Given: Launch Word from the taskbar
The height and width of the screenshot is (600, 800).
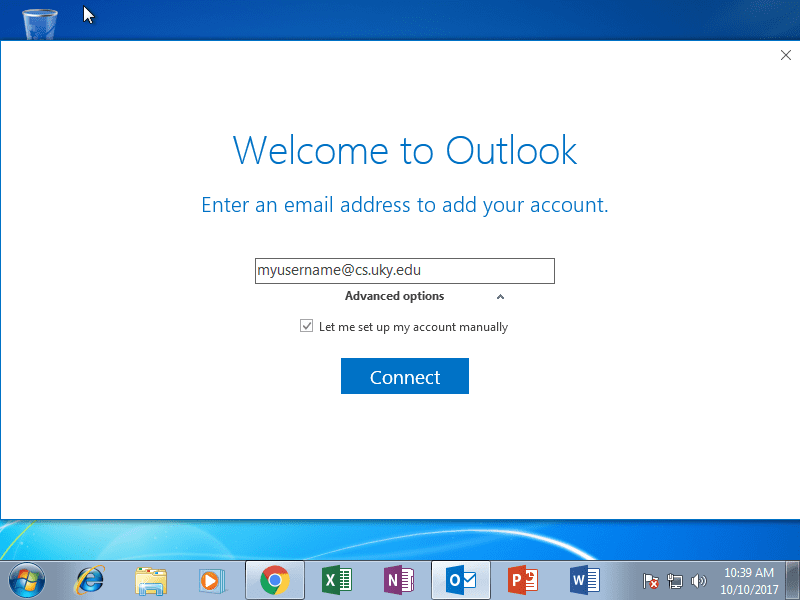Looking at the screenshot, I should (585, 580).
